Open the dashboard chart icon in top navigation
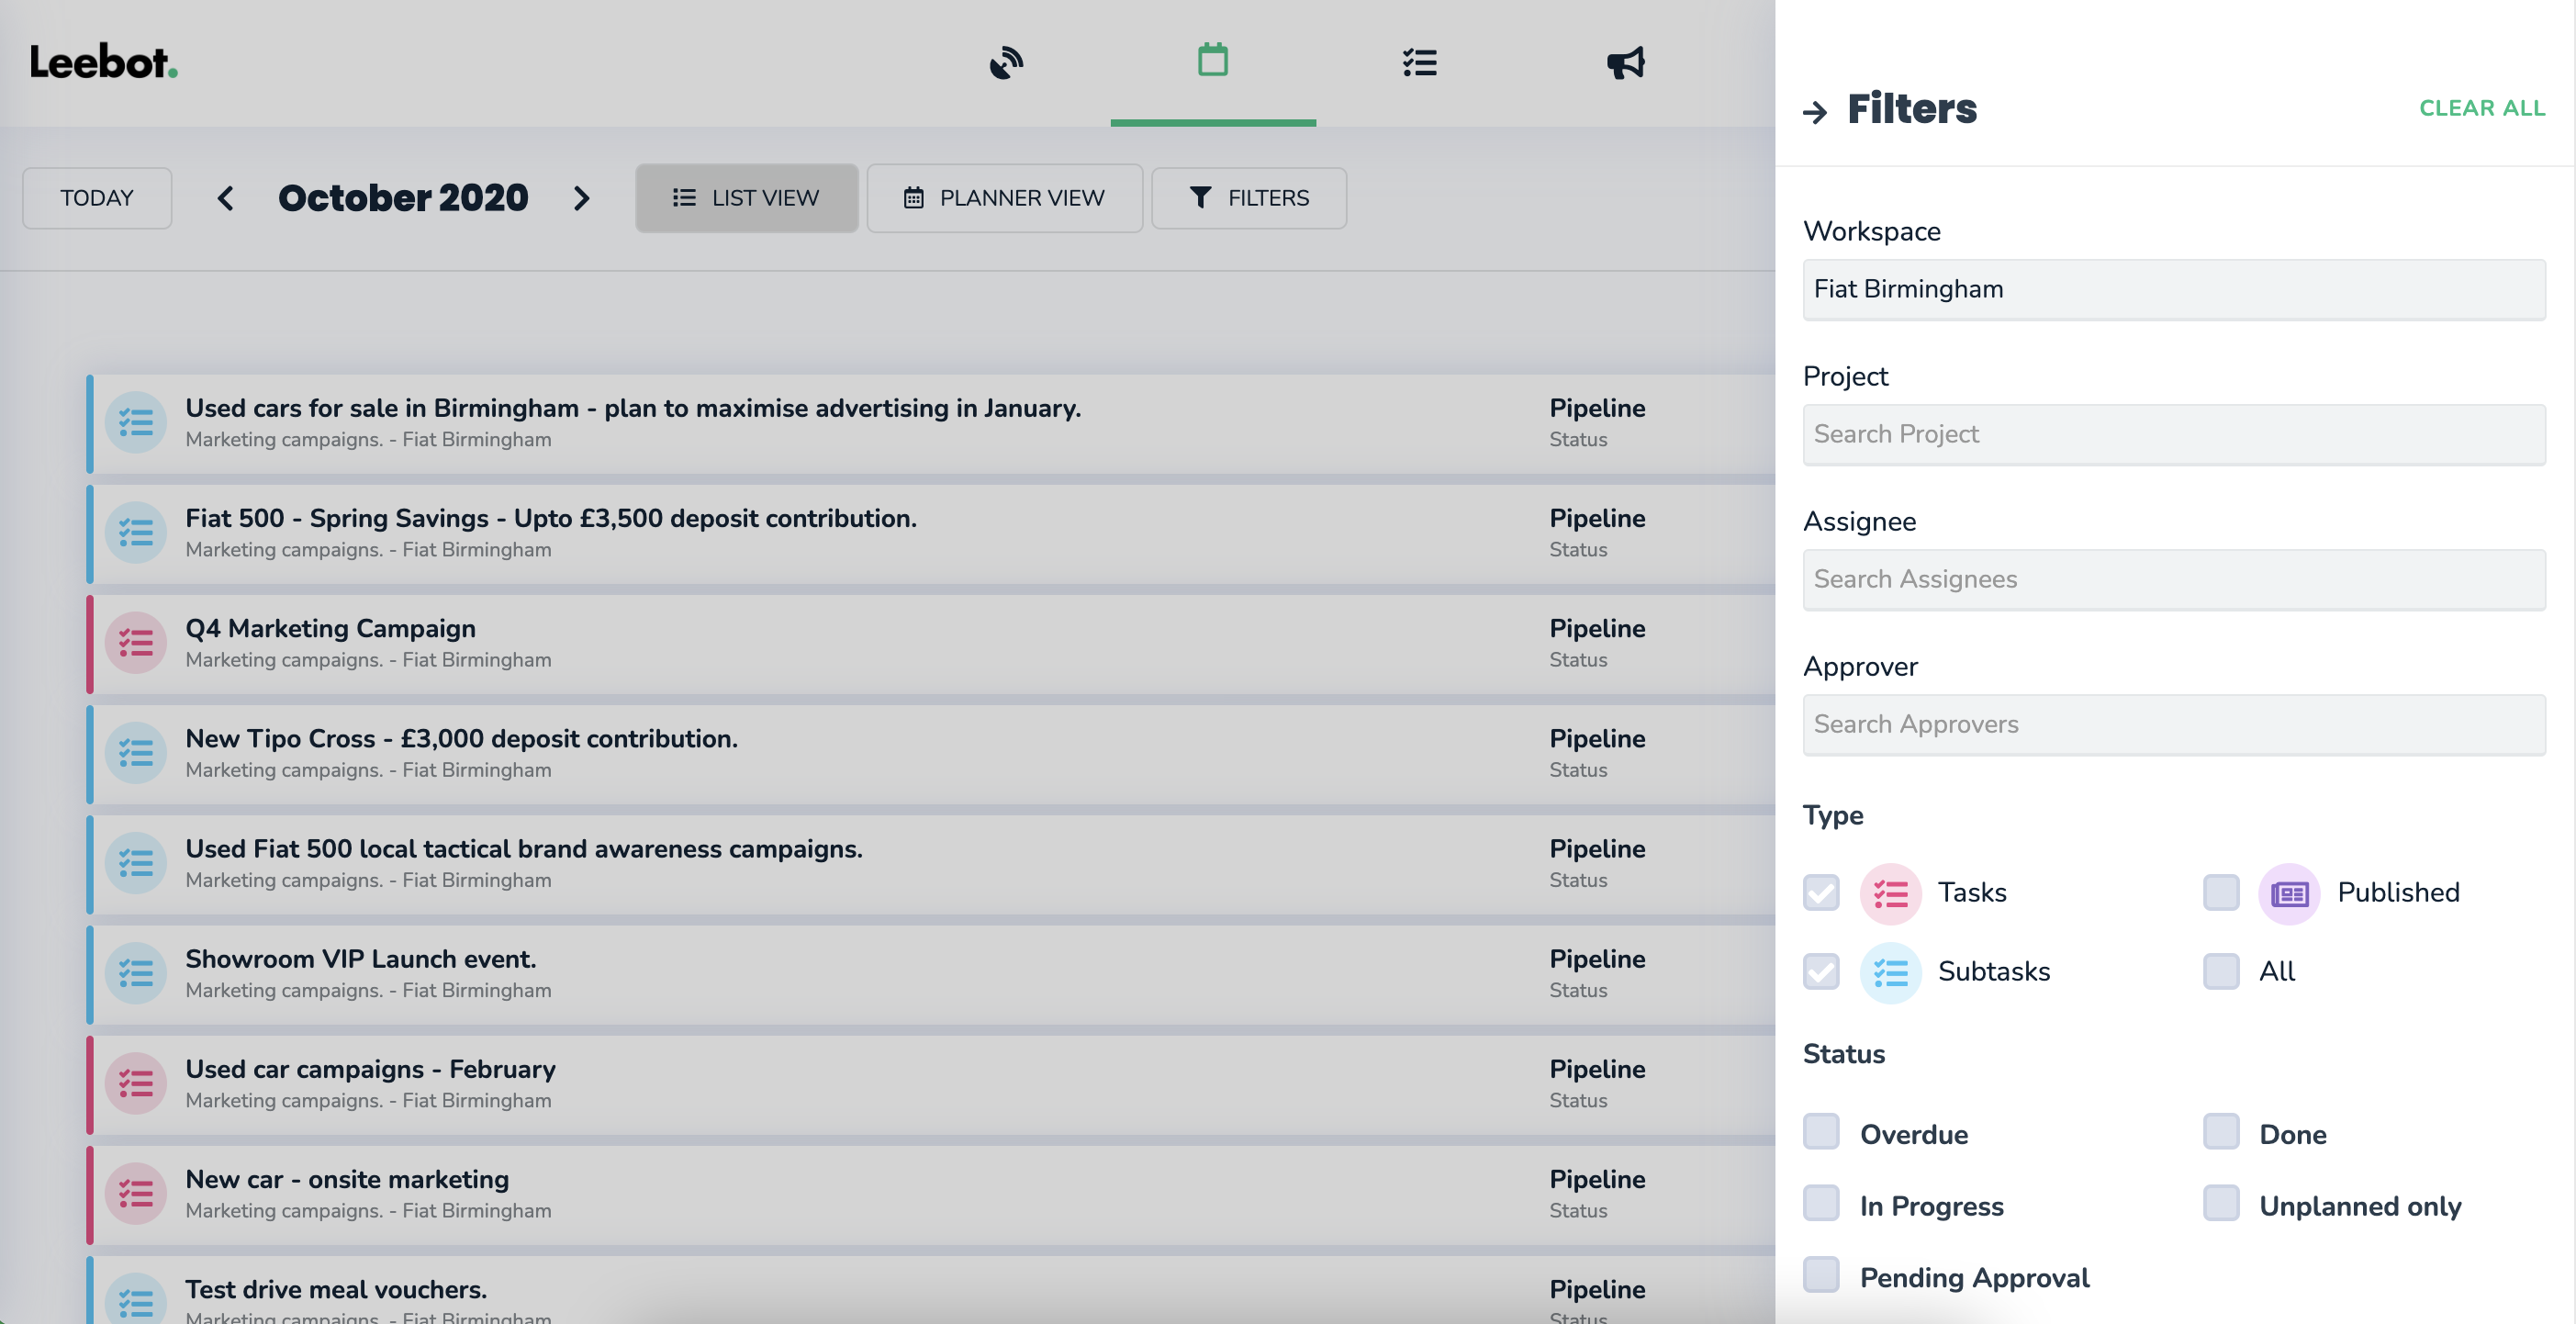Image resolution: width=2576 pixels, height=1324 pixels. (1006, 63)
